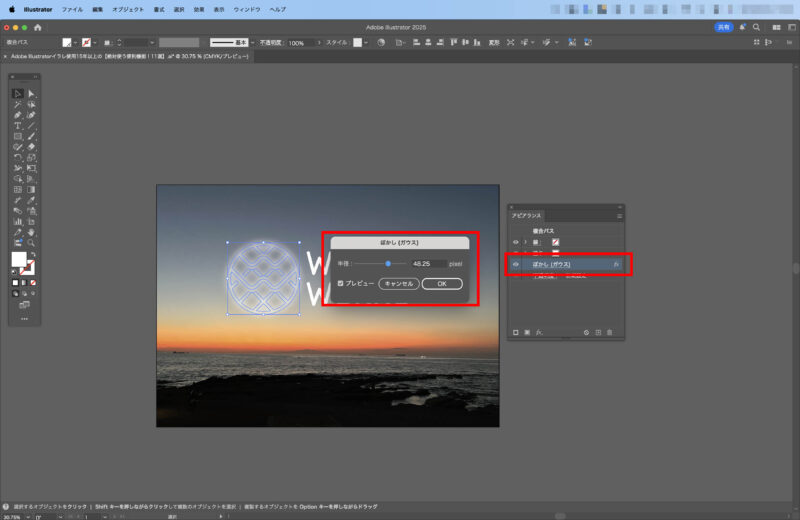Click the キャンセル button
Screen dimensions: 800x520
398,283
